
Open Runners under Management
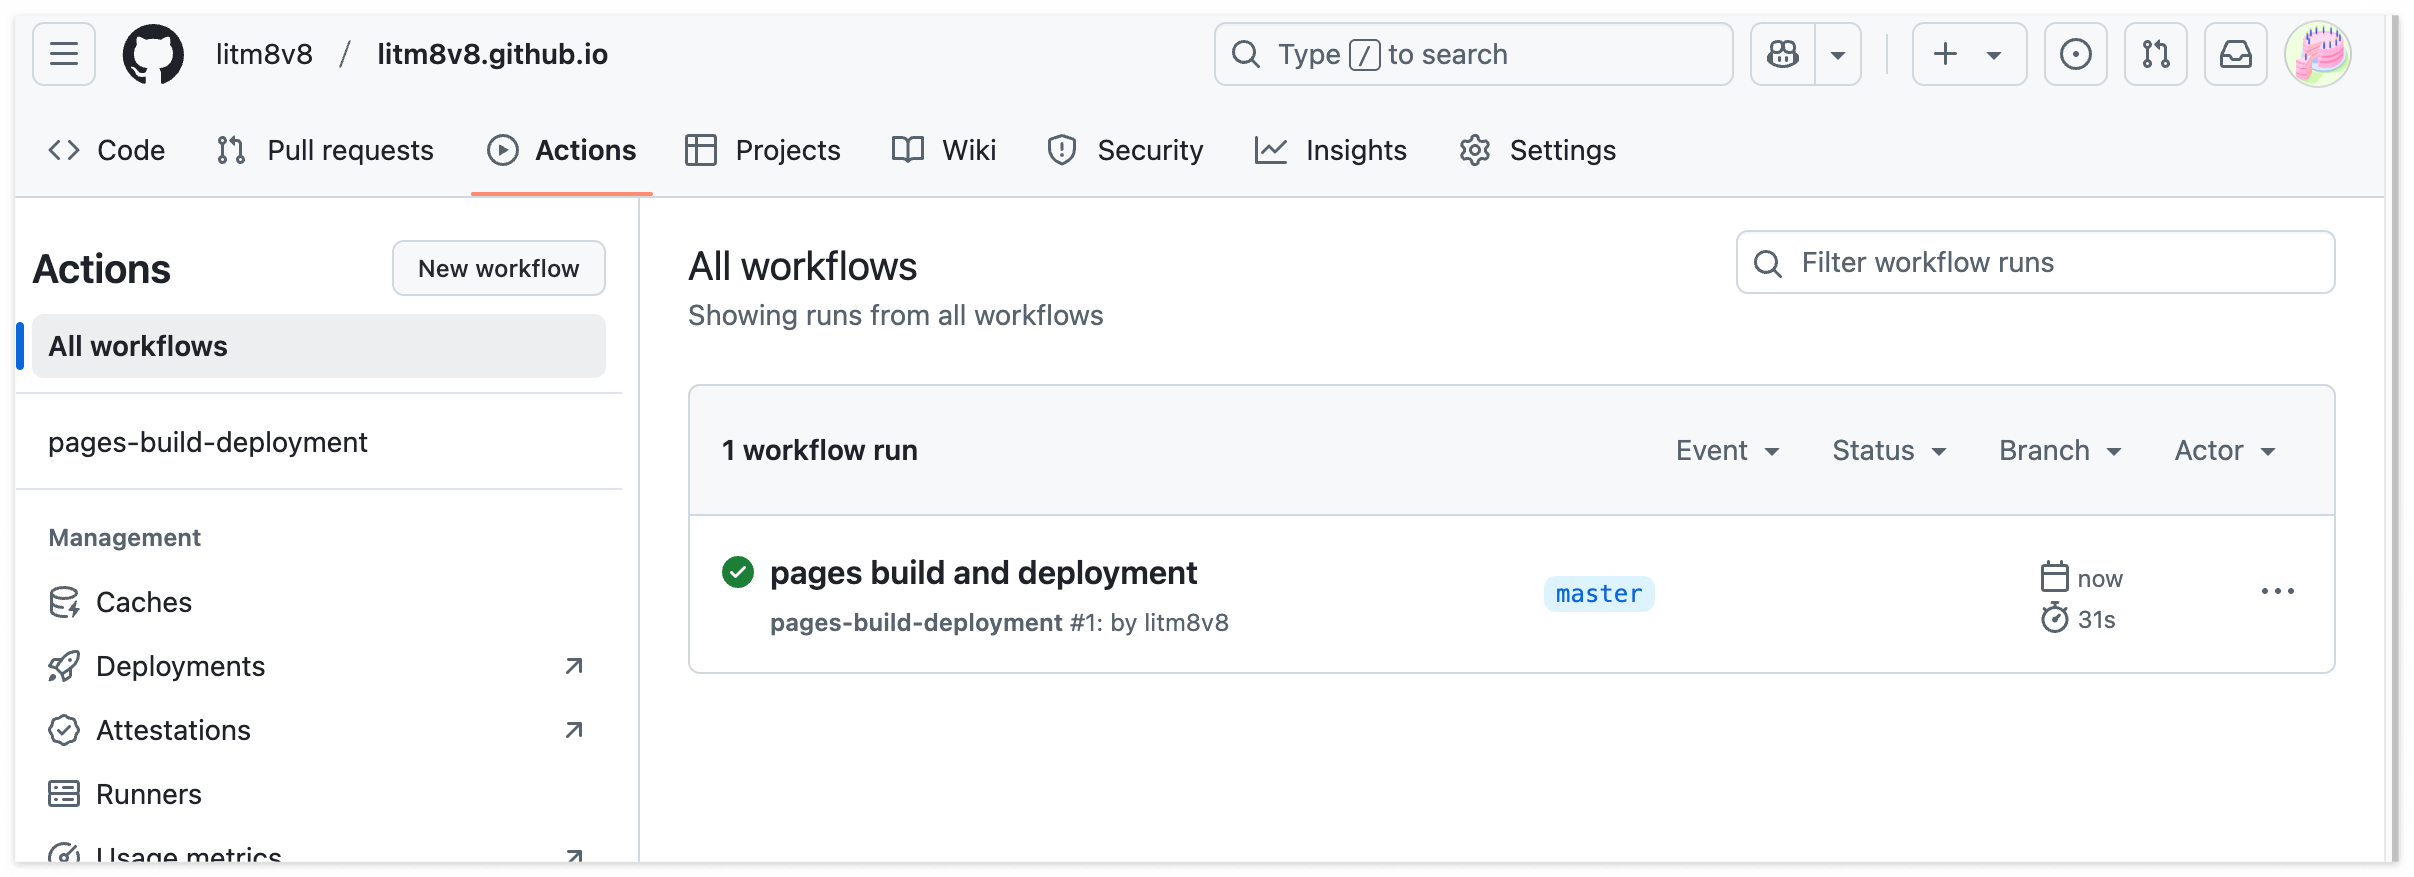click(x=319, y=794)
